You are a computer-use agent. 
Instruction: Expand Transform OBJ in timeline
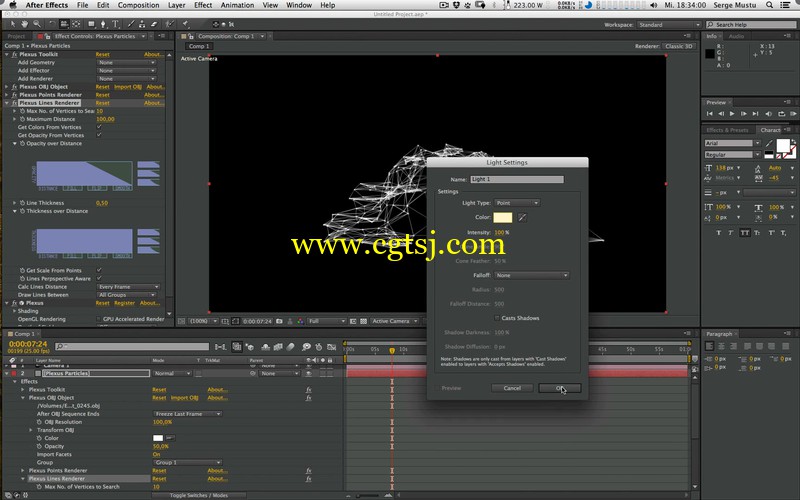coord(31,430)
